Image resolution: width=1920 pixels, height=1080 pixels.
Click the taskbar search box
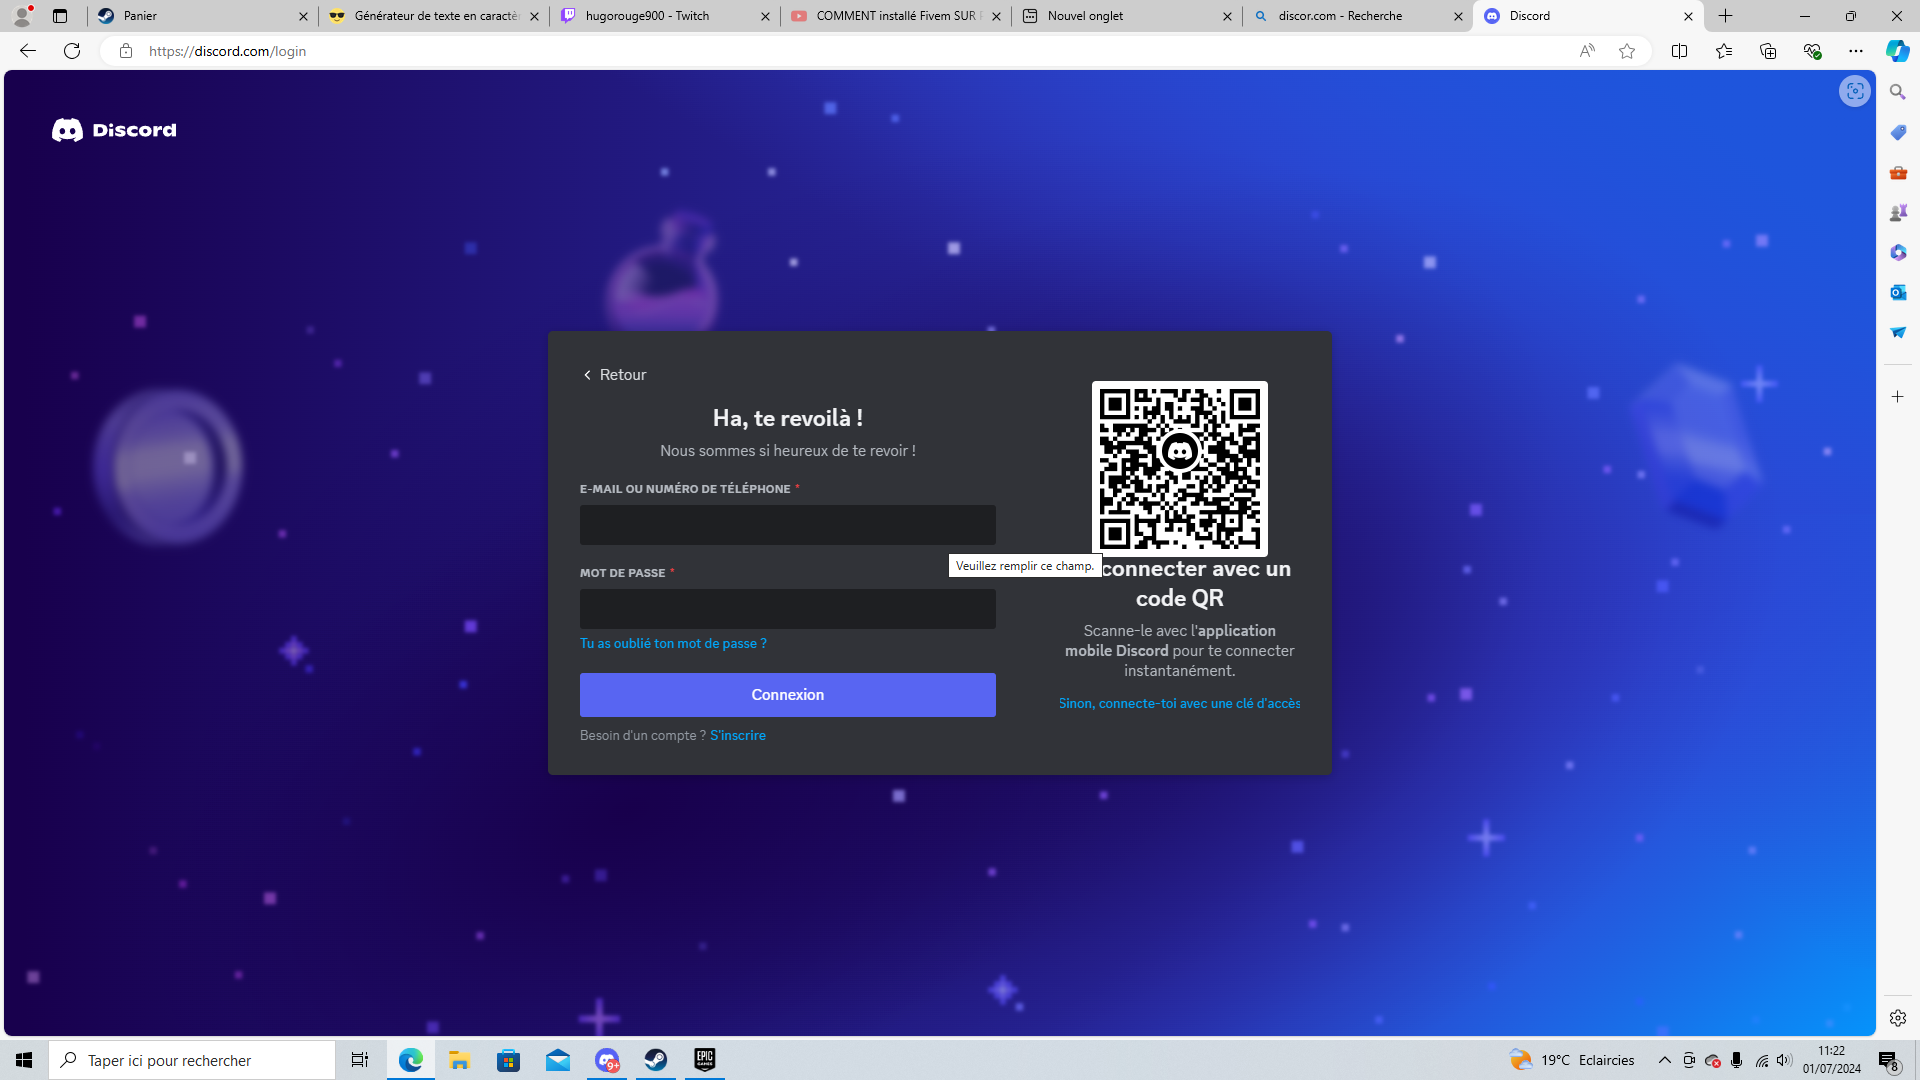point(192,1060)
